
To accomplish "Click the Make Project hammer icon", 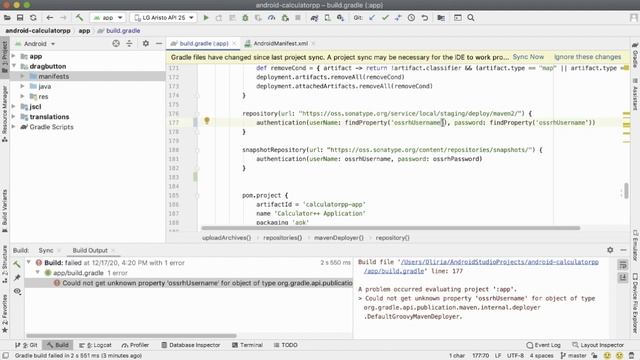I will click(x=79, y=18).
